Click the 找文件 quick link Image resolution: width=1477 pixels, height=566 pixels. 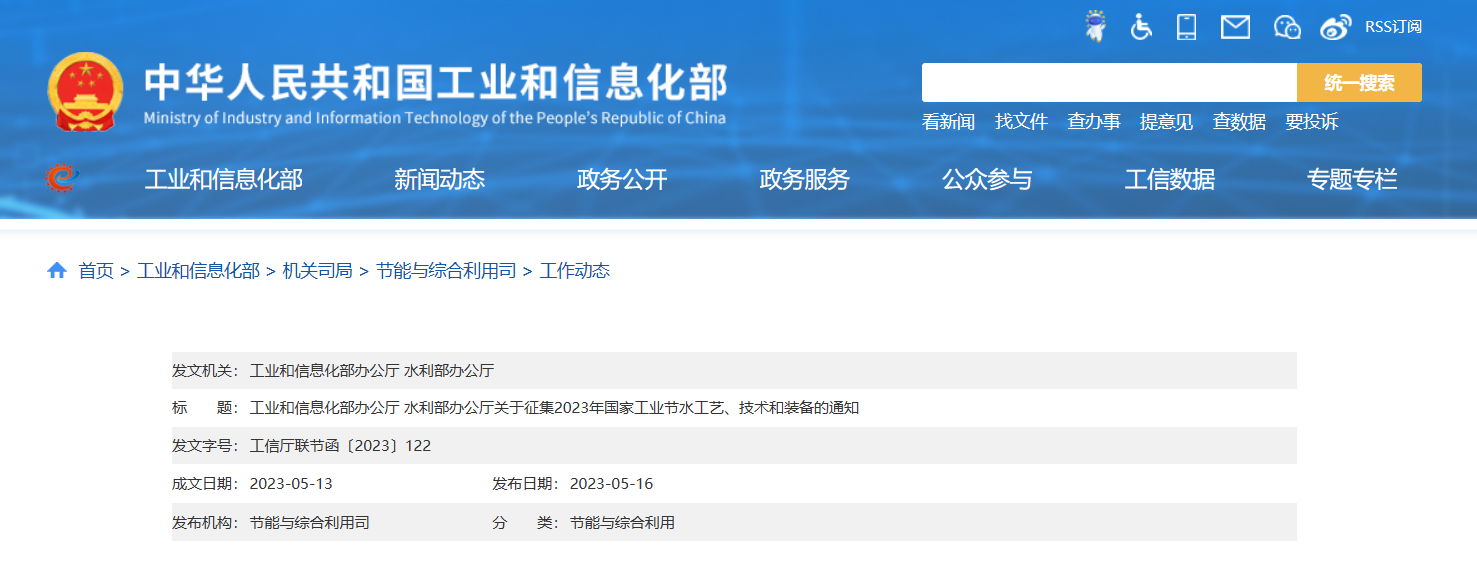pos(1021,122)
